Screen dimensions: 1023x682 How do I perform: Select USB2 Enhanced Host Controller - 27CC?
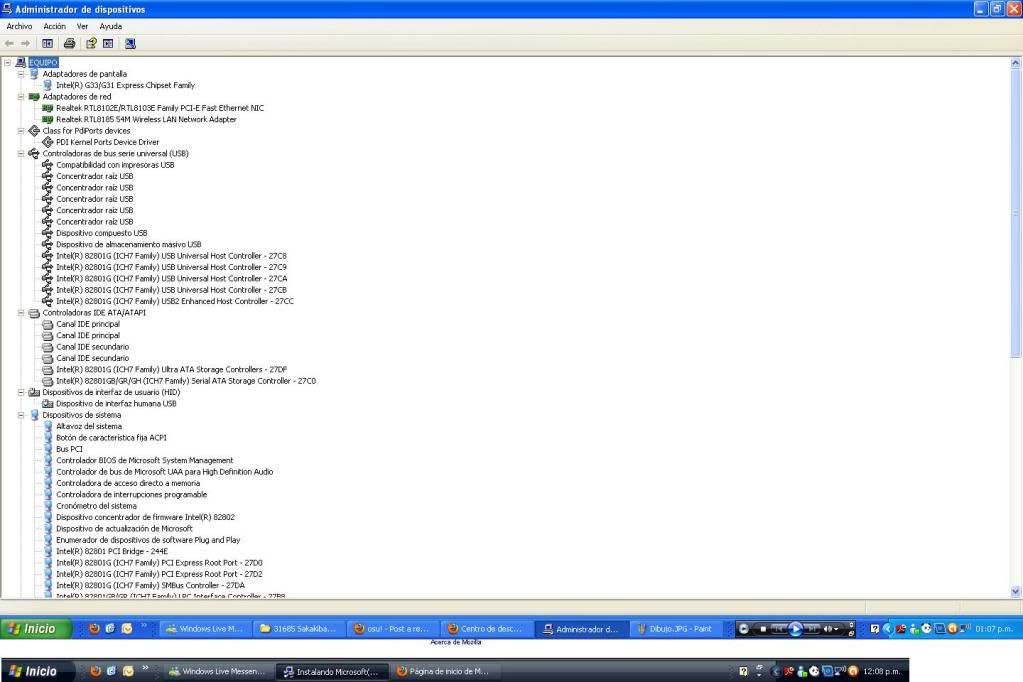tap(175, 302)
